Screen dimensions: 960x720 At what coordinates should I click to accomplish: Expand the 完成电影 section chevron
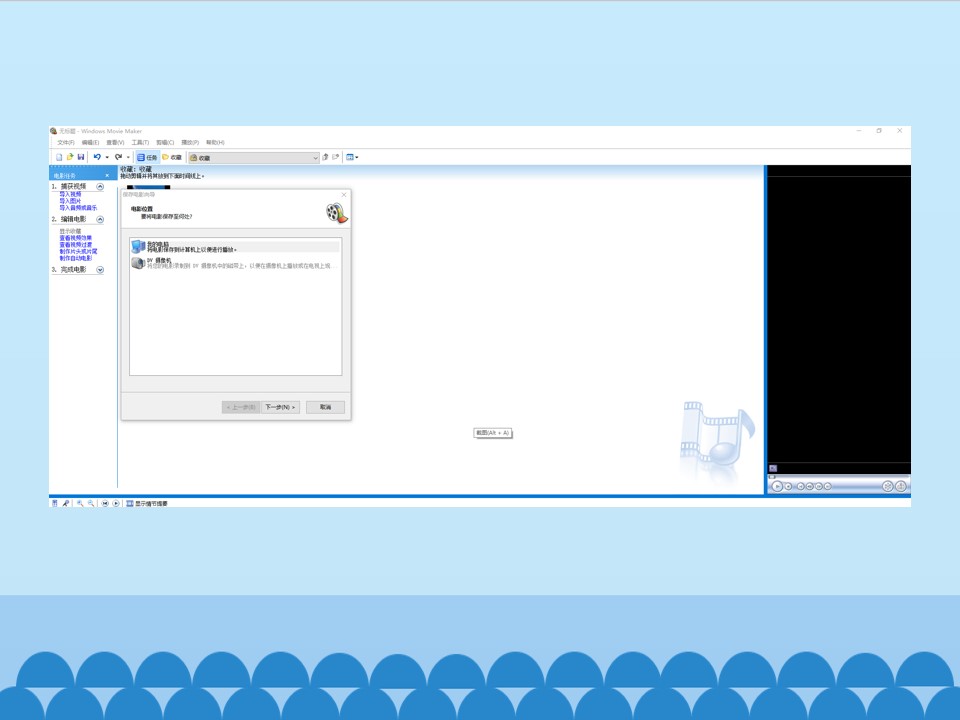(100, 269)
